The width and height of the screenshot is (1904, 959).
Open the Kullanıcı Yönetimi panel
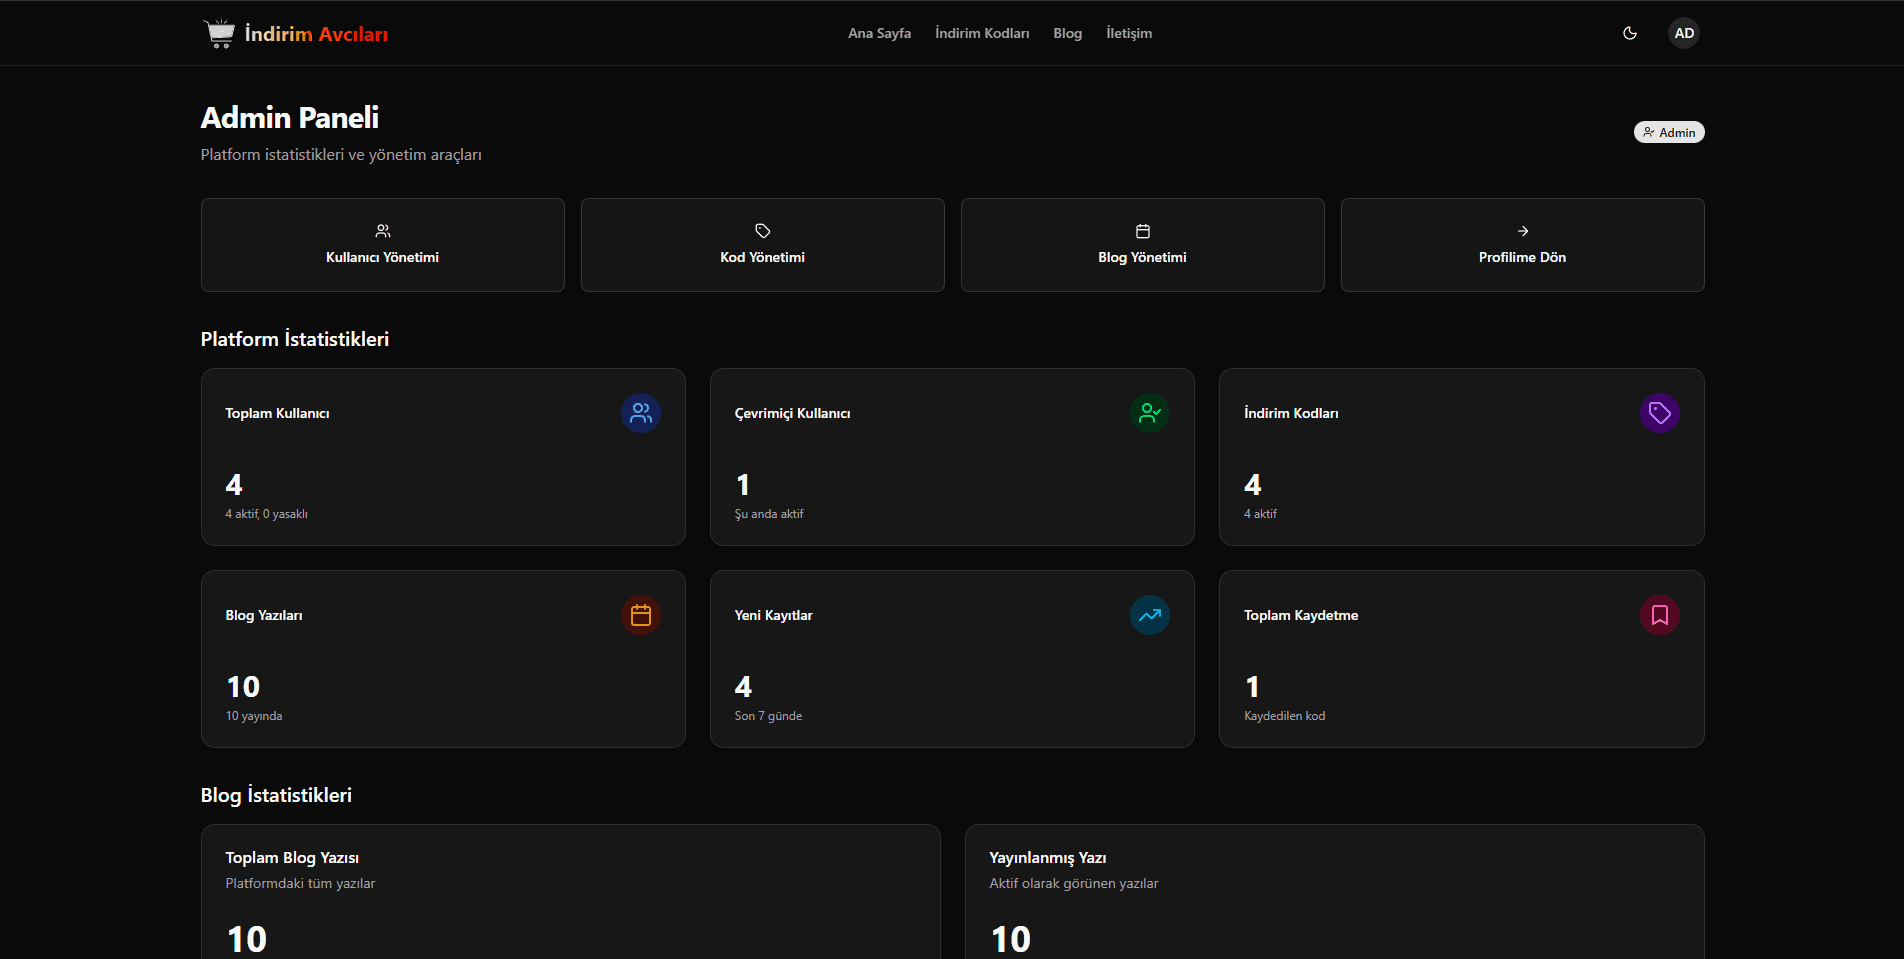[x=382, y=245]
